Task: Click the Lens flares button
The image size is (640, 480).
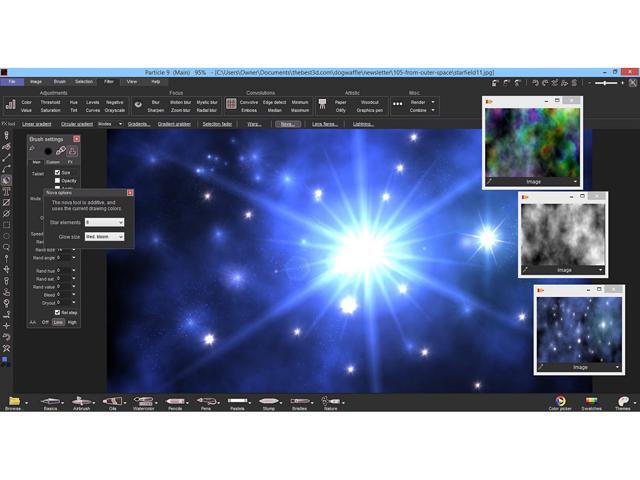Action: pos(323,124)
